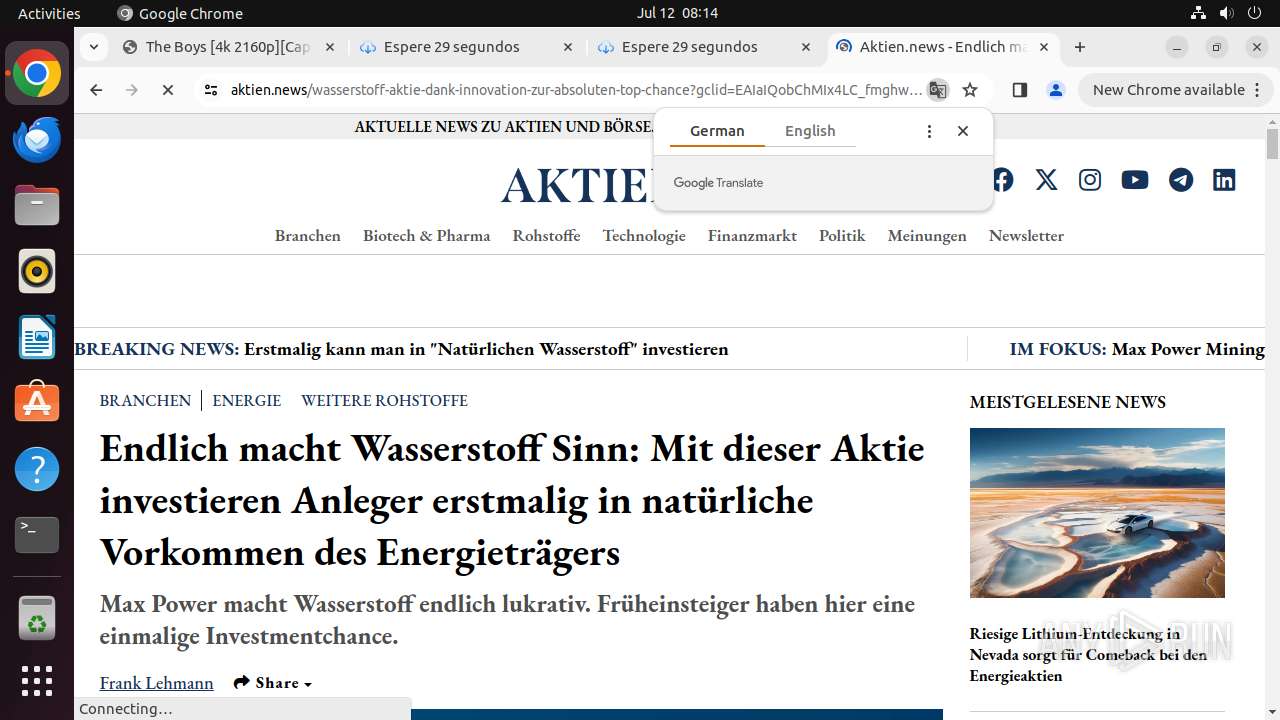Open the Chrome side panel
Image resolution: width=1280 pixels, height=720 pixels.
pyautogui.click(x=1020, y=90)
